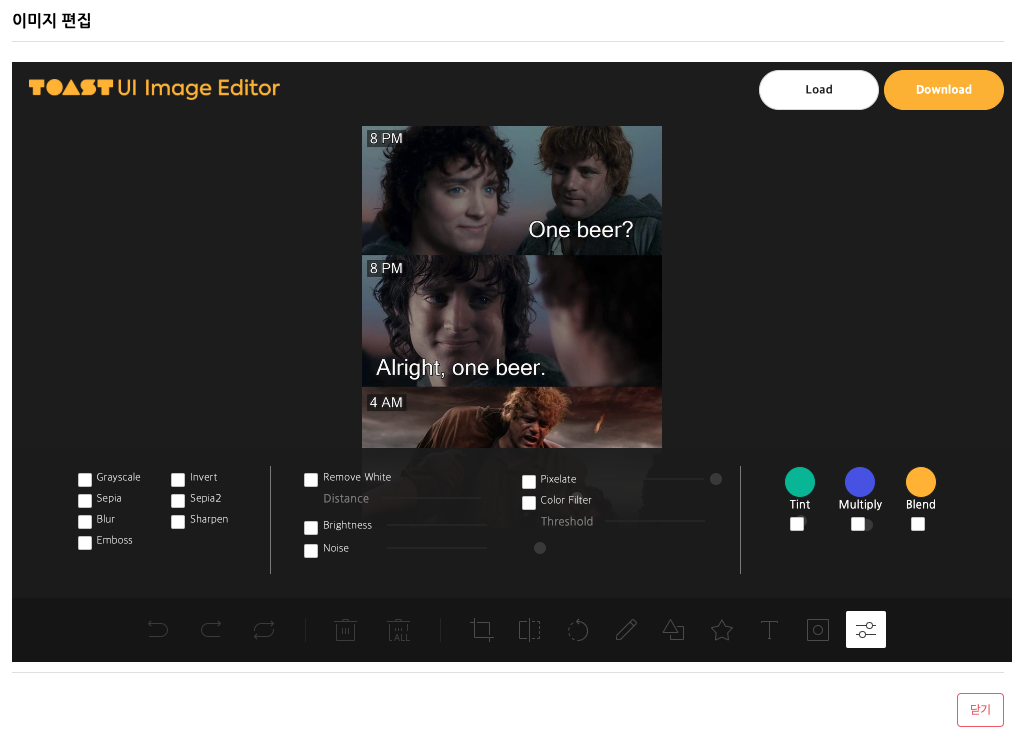Click the Distance slider track

click(430, 498)
